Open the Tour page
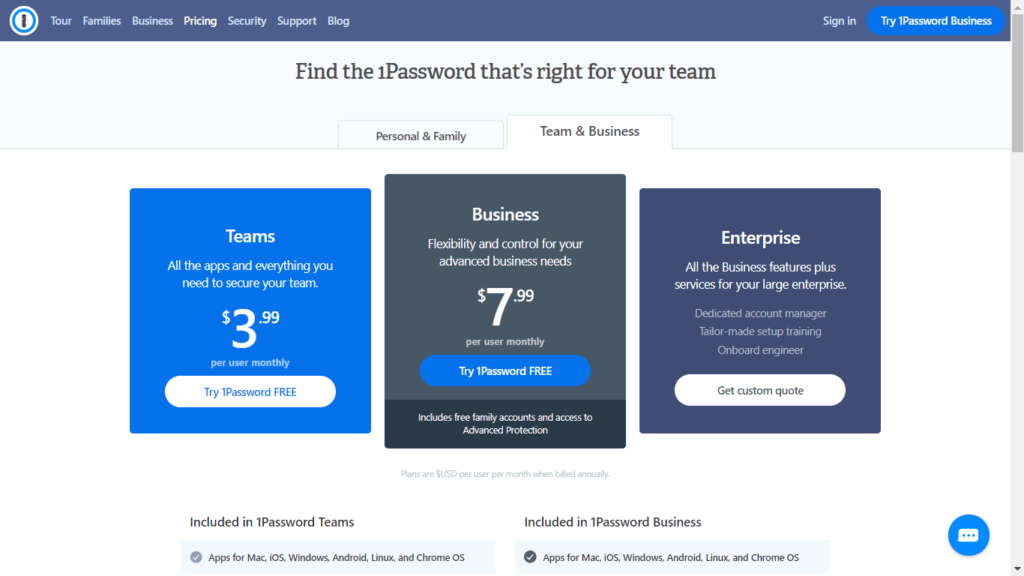Viewport: 1024px width, 576px height. pyautogui.click(x=61, y=20)
